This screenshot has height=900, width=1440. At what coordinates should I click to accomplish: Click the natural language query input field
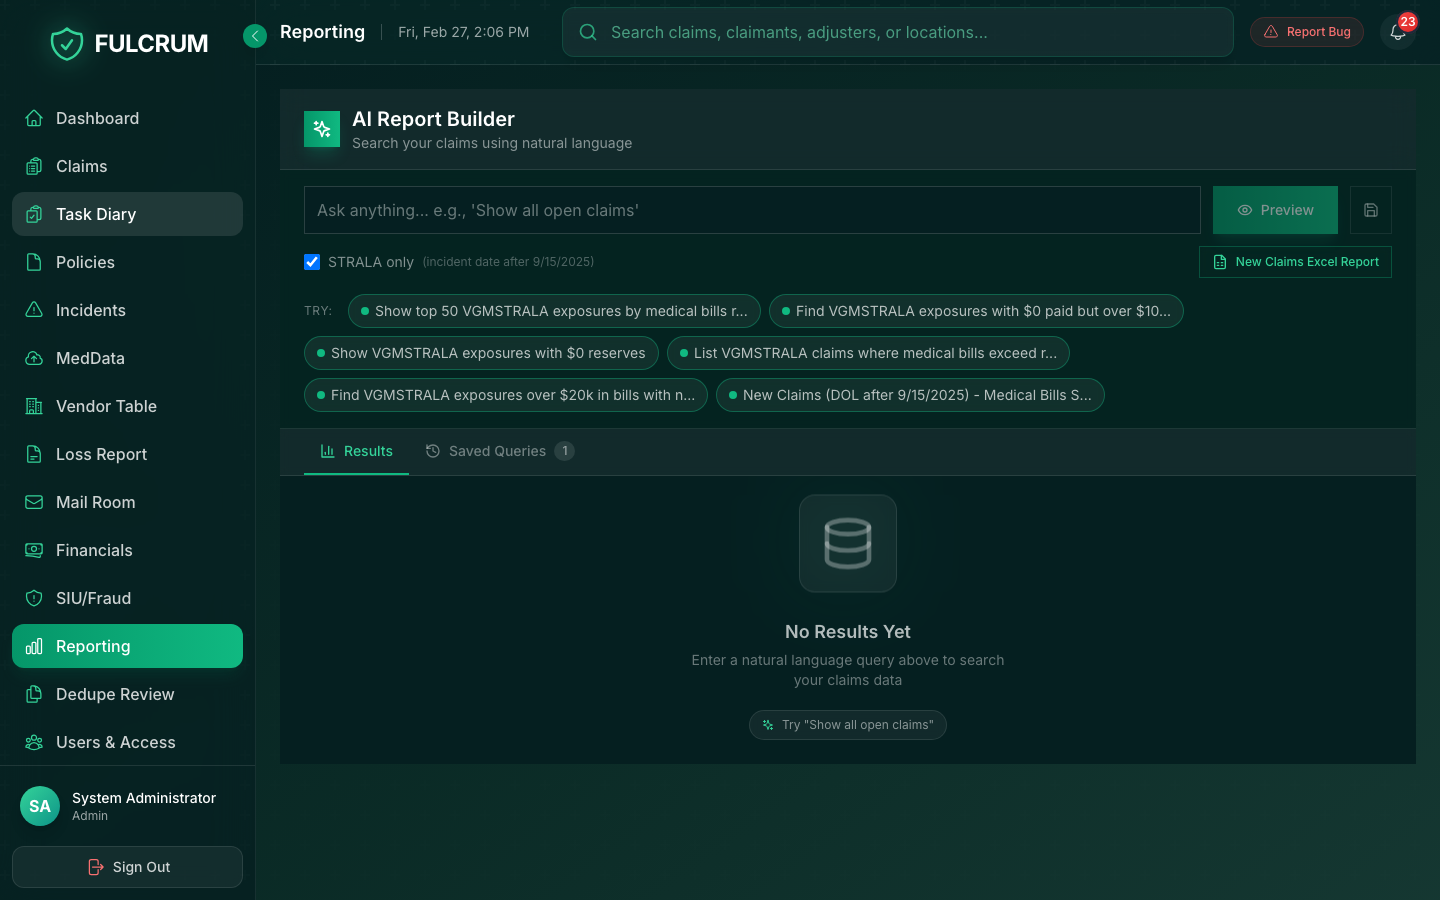coord(752,210)
